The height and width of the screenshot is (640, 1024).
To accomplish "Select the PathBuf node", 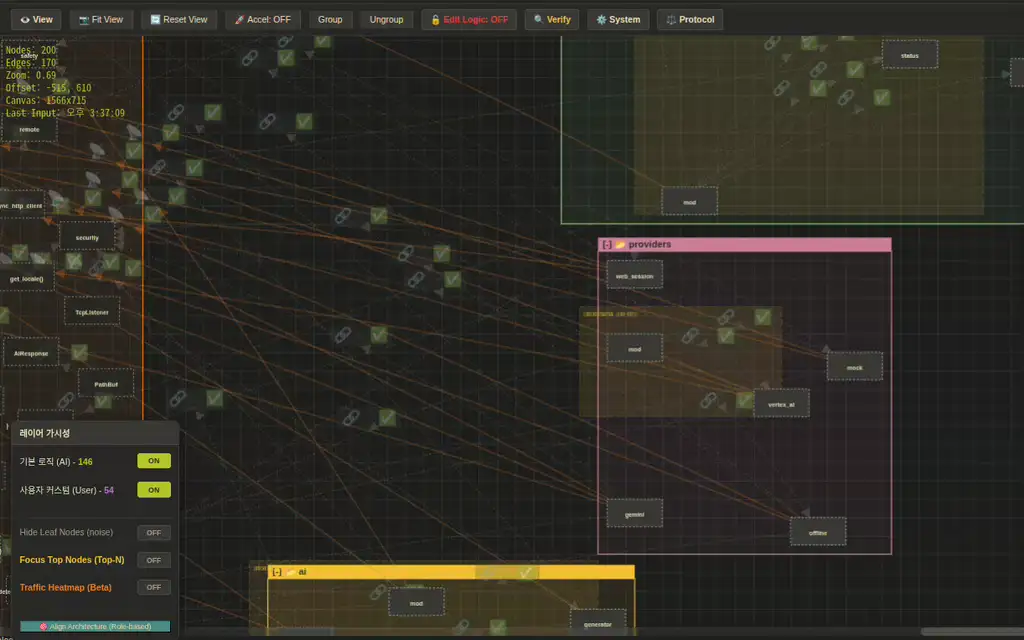I will (106, 384).
